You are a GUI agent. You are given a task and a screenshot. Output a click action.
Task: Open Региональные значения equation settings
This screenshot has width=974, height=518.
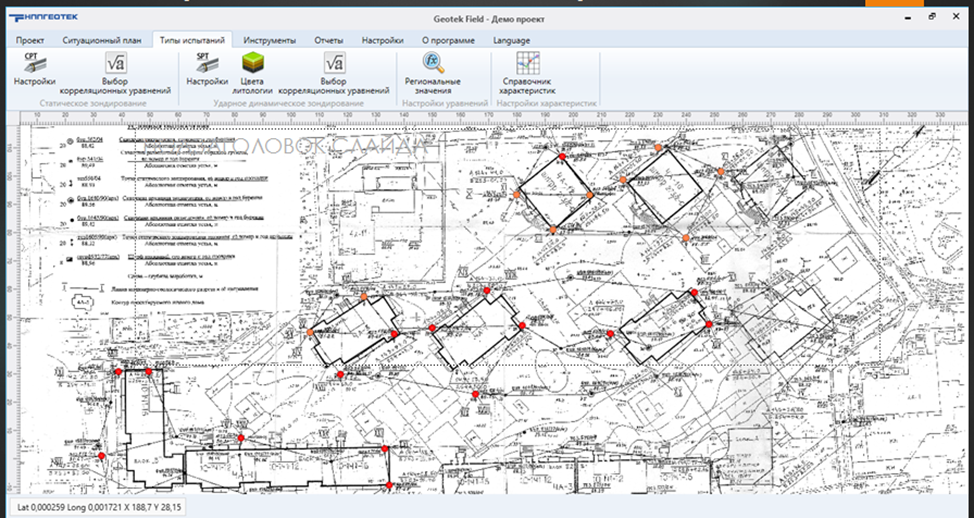click(433, 74)
